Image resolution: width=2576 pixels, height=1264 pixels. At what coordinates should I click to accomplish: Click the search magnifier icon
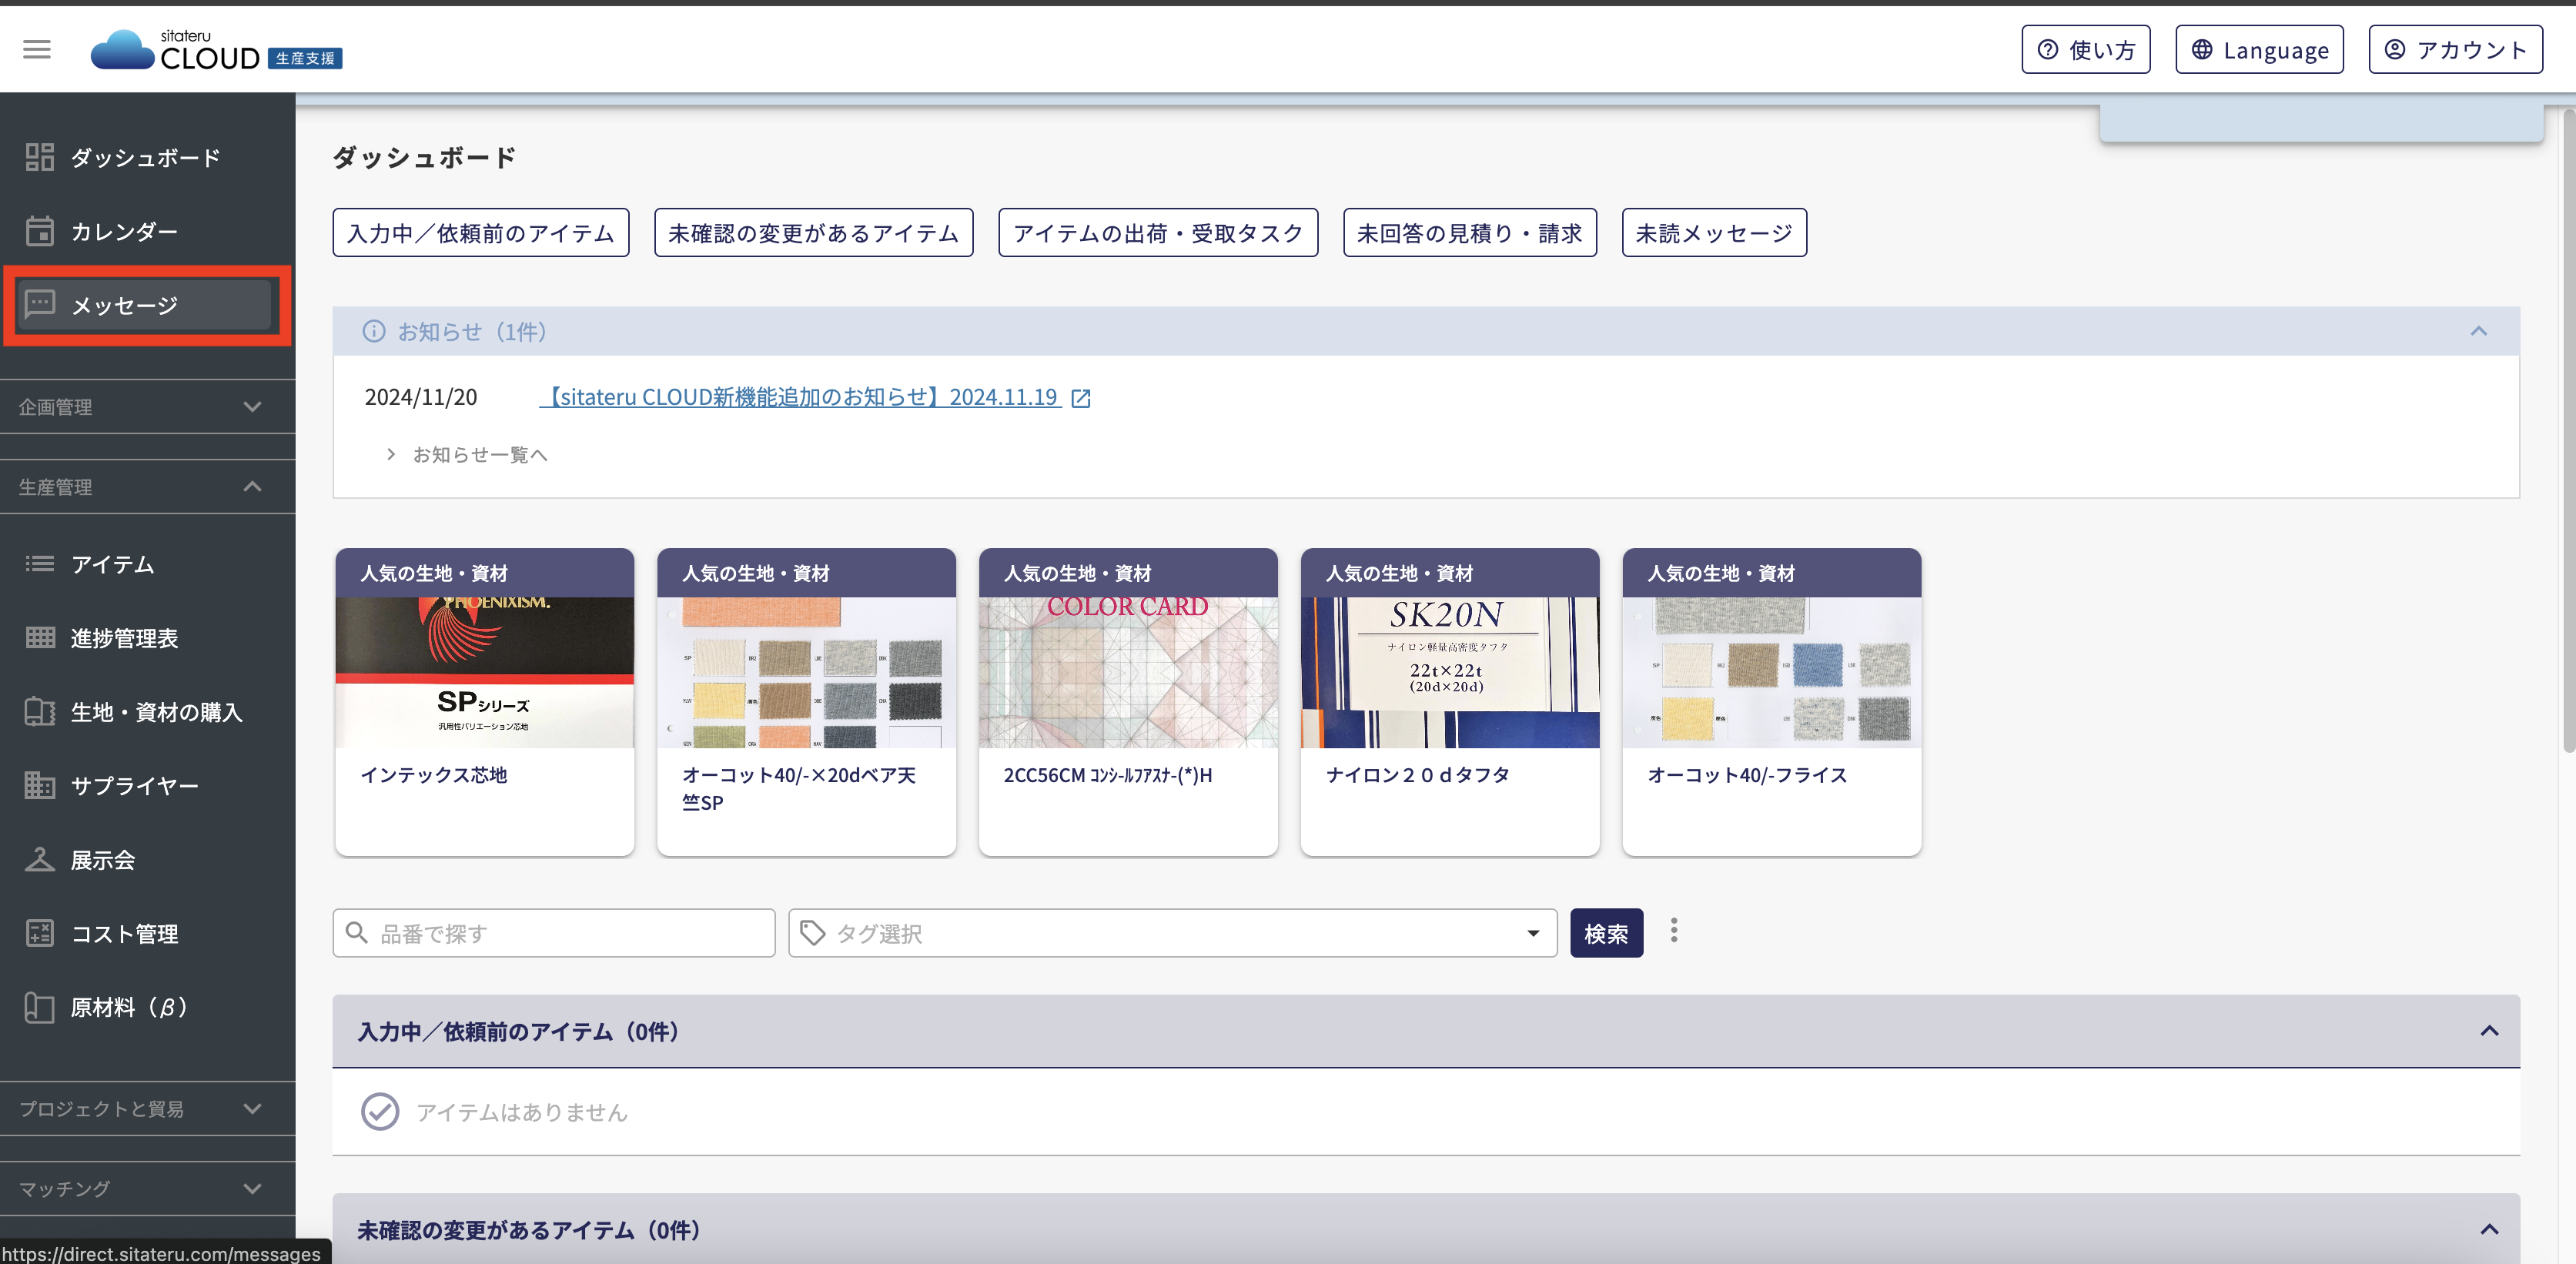click(356, 932)
